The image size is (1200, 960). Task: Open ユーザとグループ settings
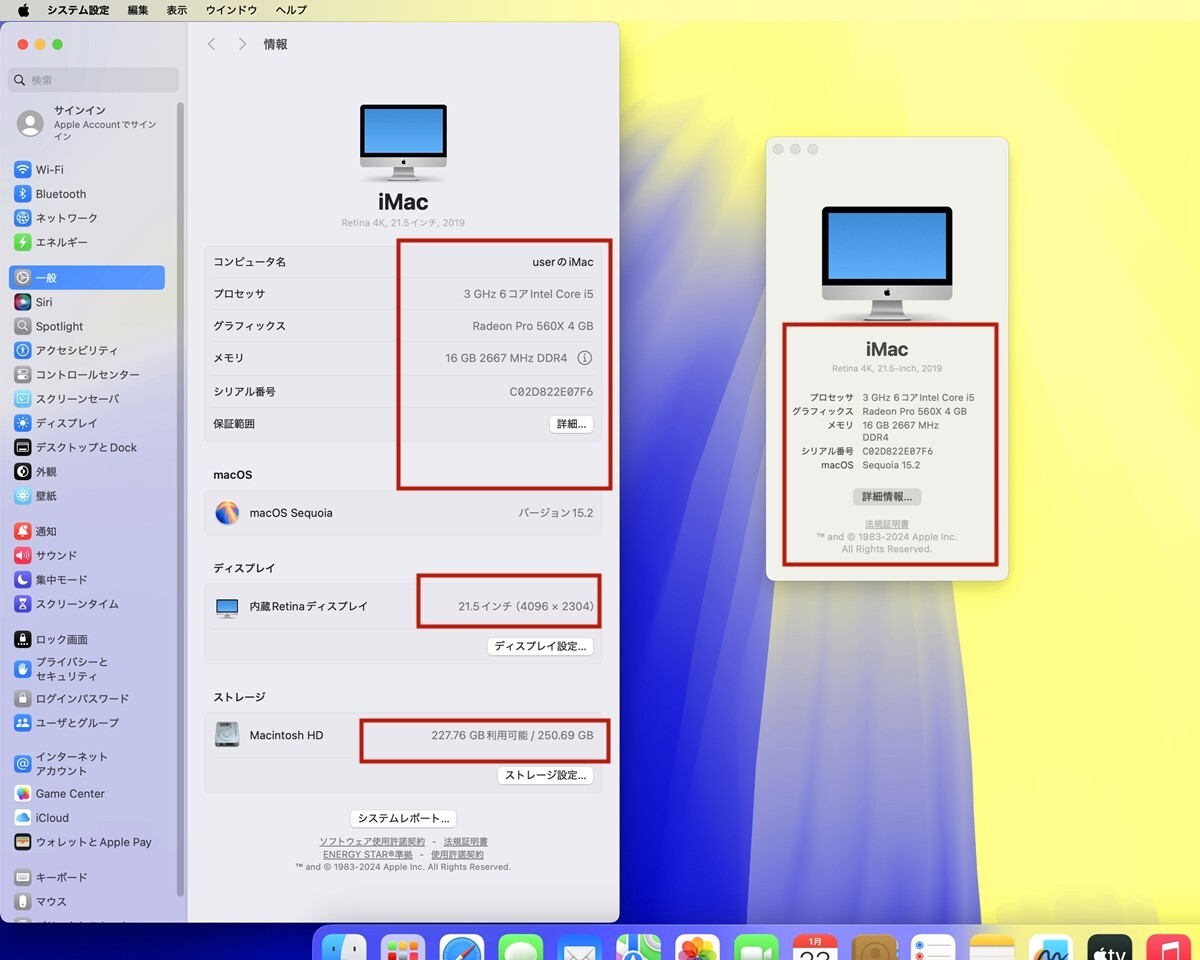[87, 722]
